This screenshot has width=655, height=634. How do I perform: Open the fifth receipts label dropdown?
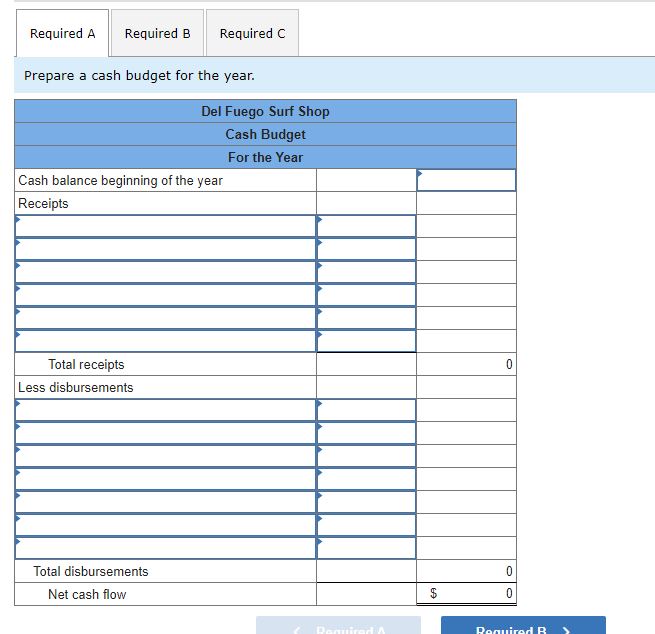pyautogui.click(x=165, y=318)
